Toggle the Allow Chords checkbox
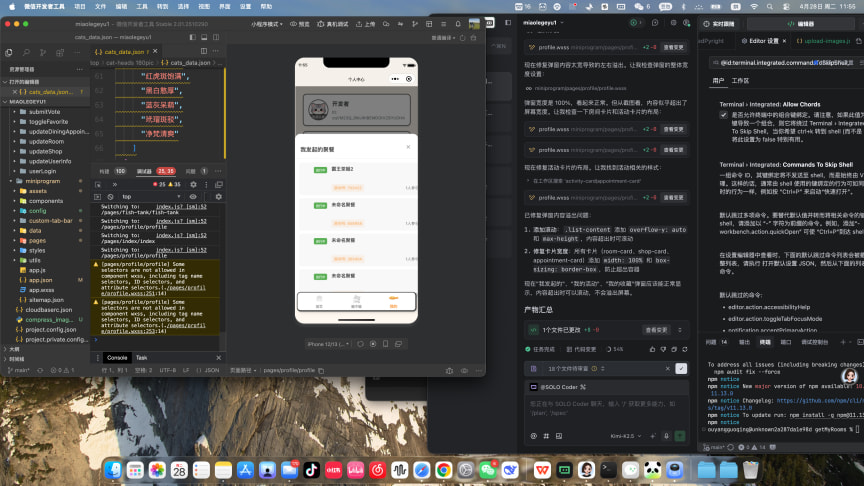864x486 pixels. (x=723, y=115)
